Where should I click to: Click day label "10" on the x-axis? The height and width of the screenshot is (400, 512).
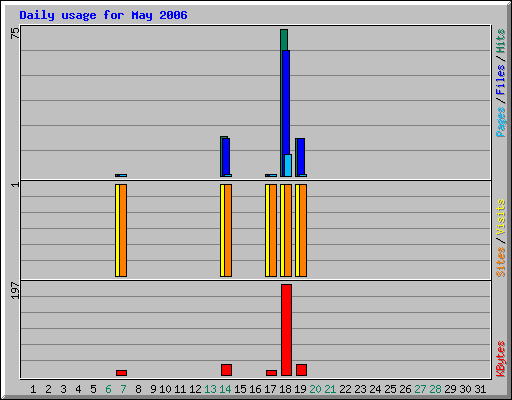pos(165,389)
